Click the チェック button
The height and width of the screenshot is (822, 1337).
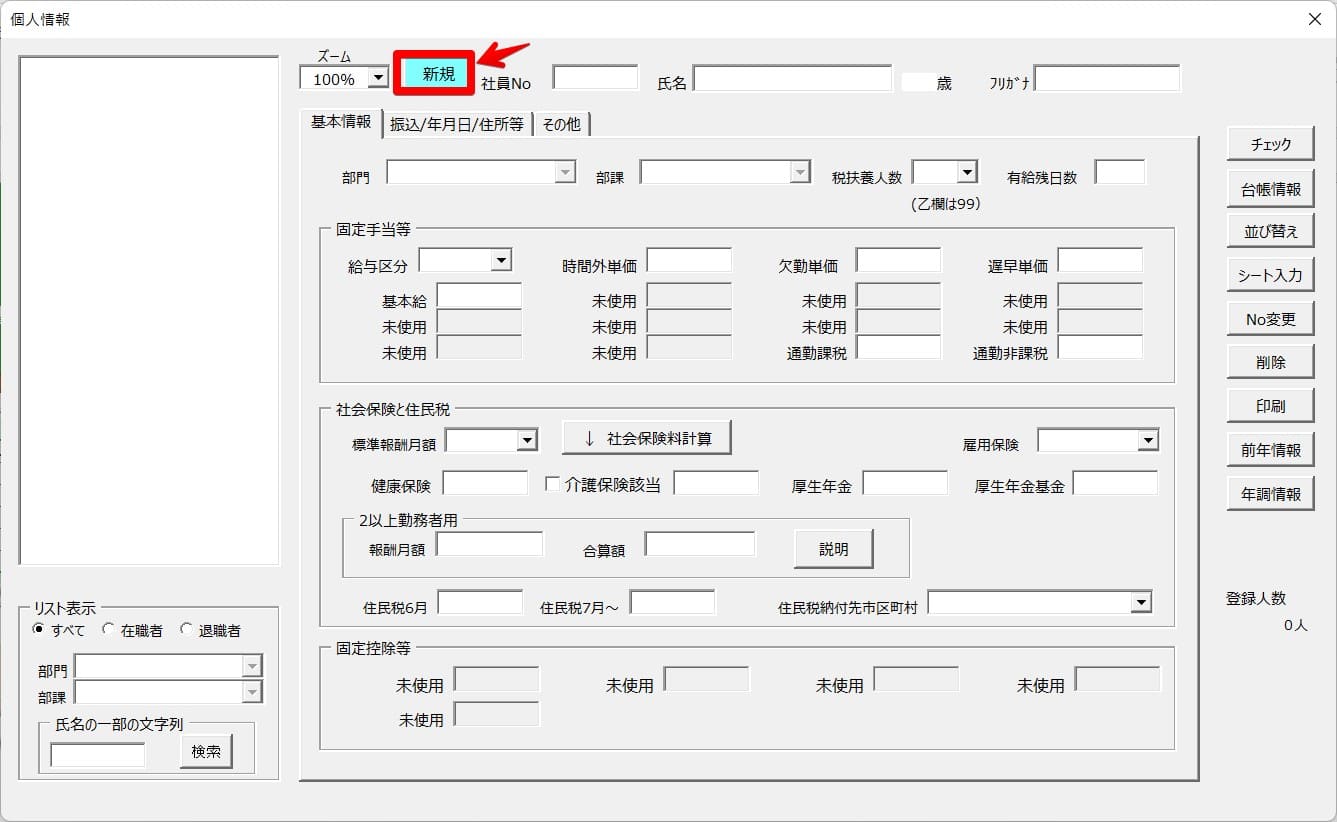[1271, 144]
